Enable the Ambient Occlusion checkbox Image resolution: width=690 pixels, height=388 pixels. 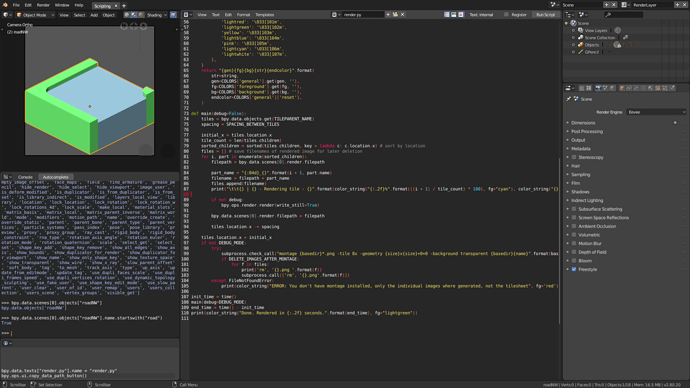(x=574, y=226)
